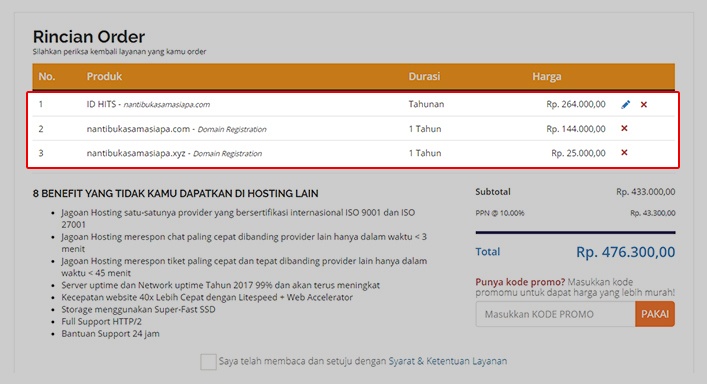Viewport: 707px width, 384px height.
Task: Select the 1 Tahun cell in the nantibukasamasiapa.com row
Action: (x=425, y=129)
